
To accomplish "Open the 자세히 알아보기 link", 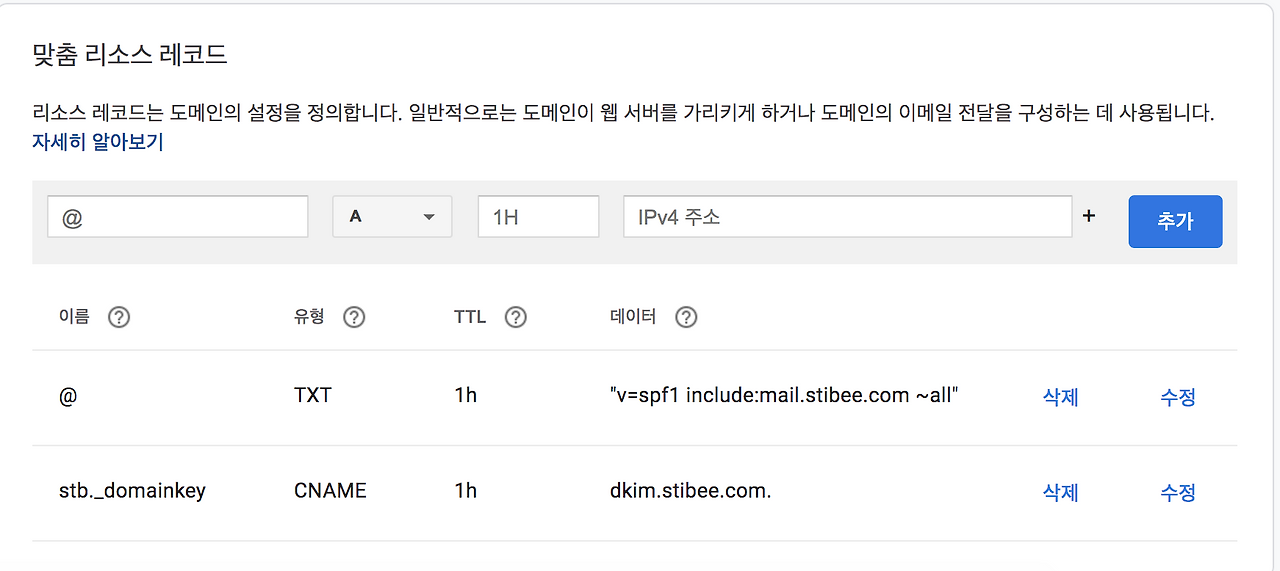I will click(98, 142).
